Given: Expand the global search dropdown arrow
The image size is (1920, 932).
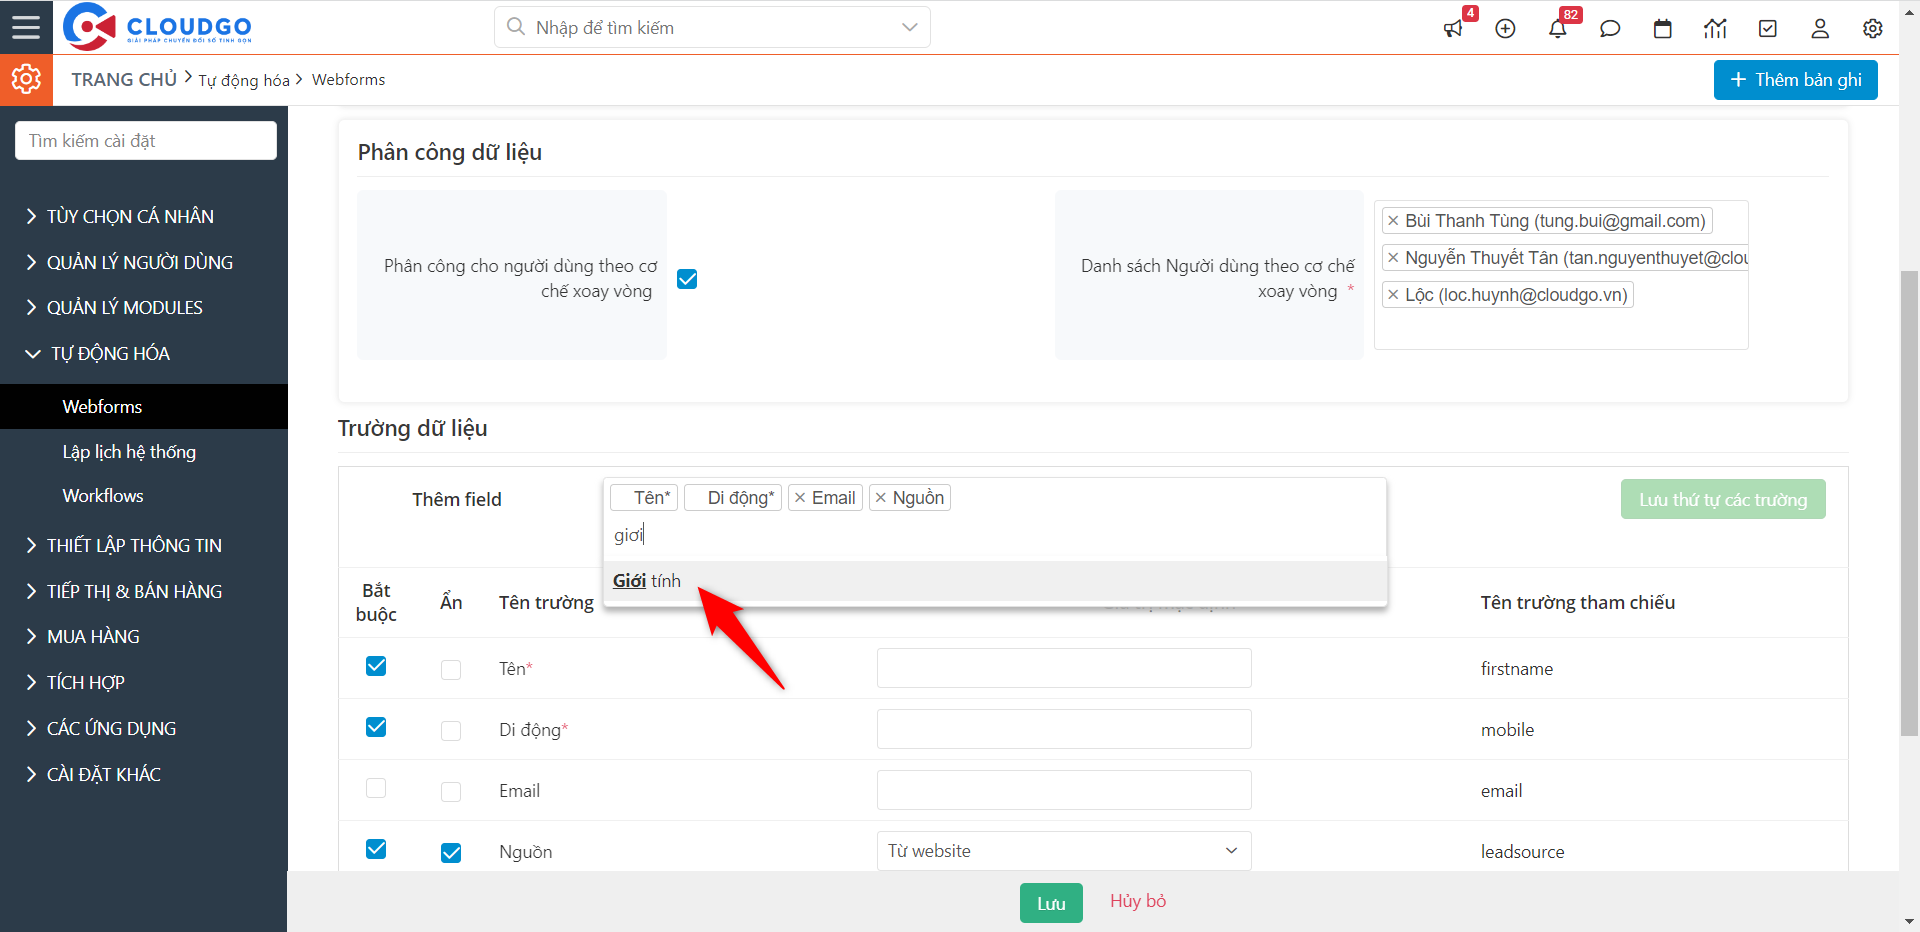Looking at the screenshot, I should pyautogui.click(x=909, y=27).
